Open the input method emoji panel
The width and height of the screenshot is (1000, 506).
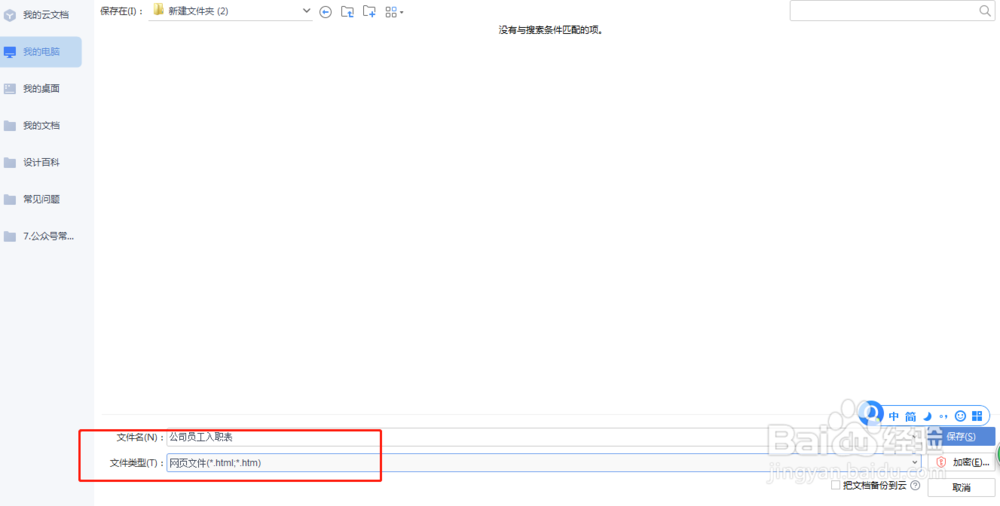(960, 416)
